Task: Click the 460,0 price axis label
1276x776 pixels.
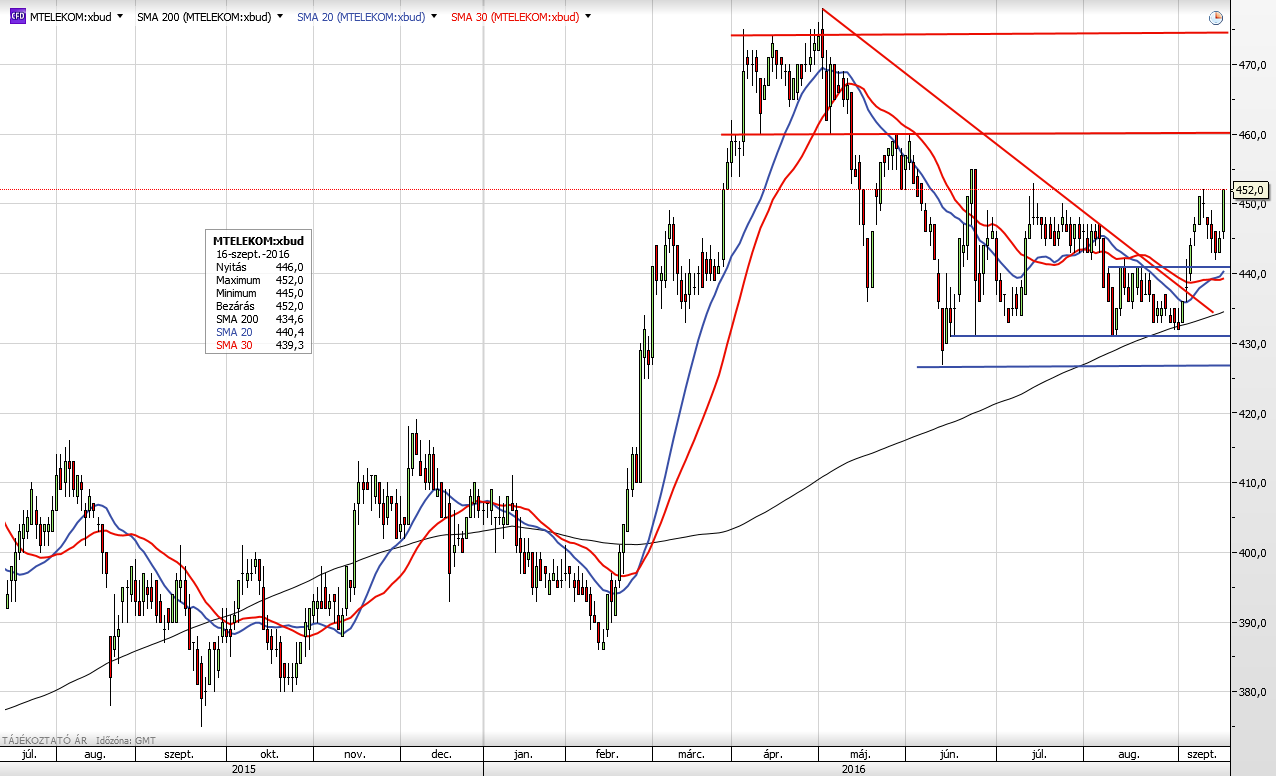Action: (x=1254, y=135)
